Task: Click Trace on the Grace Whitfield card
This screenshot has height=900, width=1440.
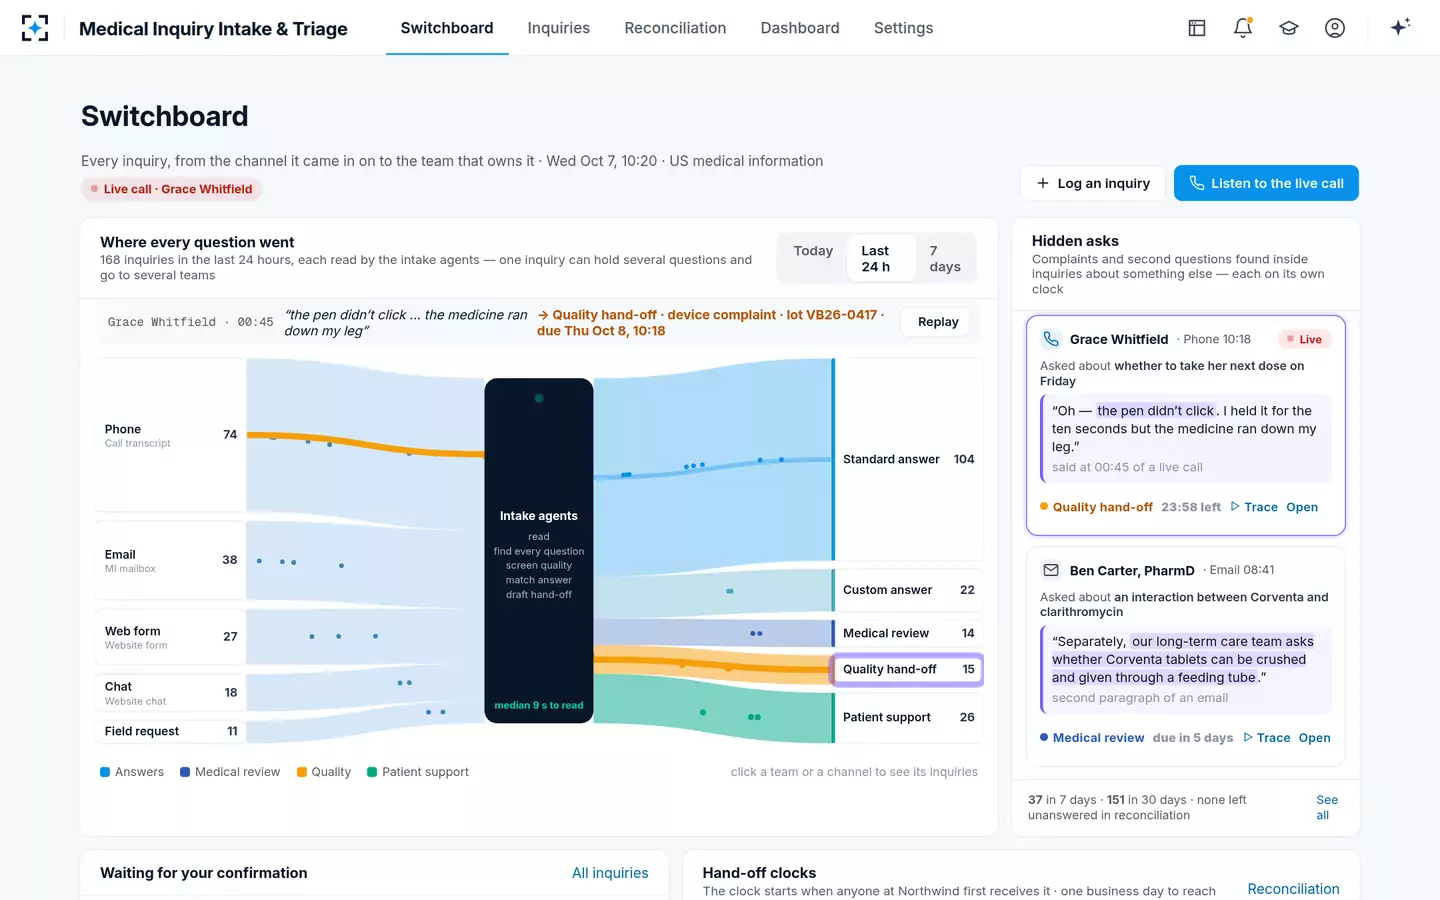Action: [x=1254, y=507]
